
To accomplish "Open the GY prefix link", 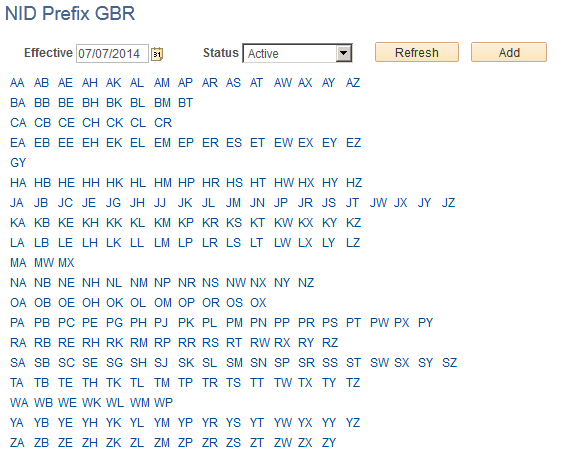I will [18, 163].
